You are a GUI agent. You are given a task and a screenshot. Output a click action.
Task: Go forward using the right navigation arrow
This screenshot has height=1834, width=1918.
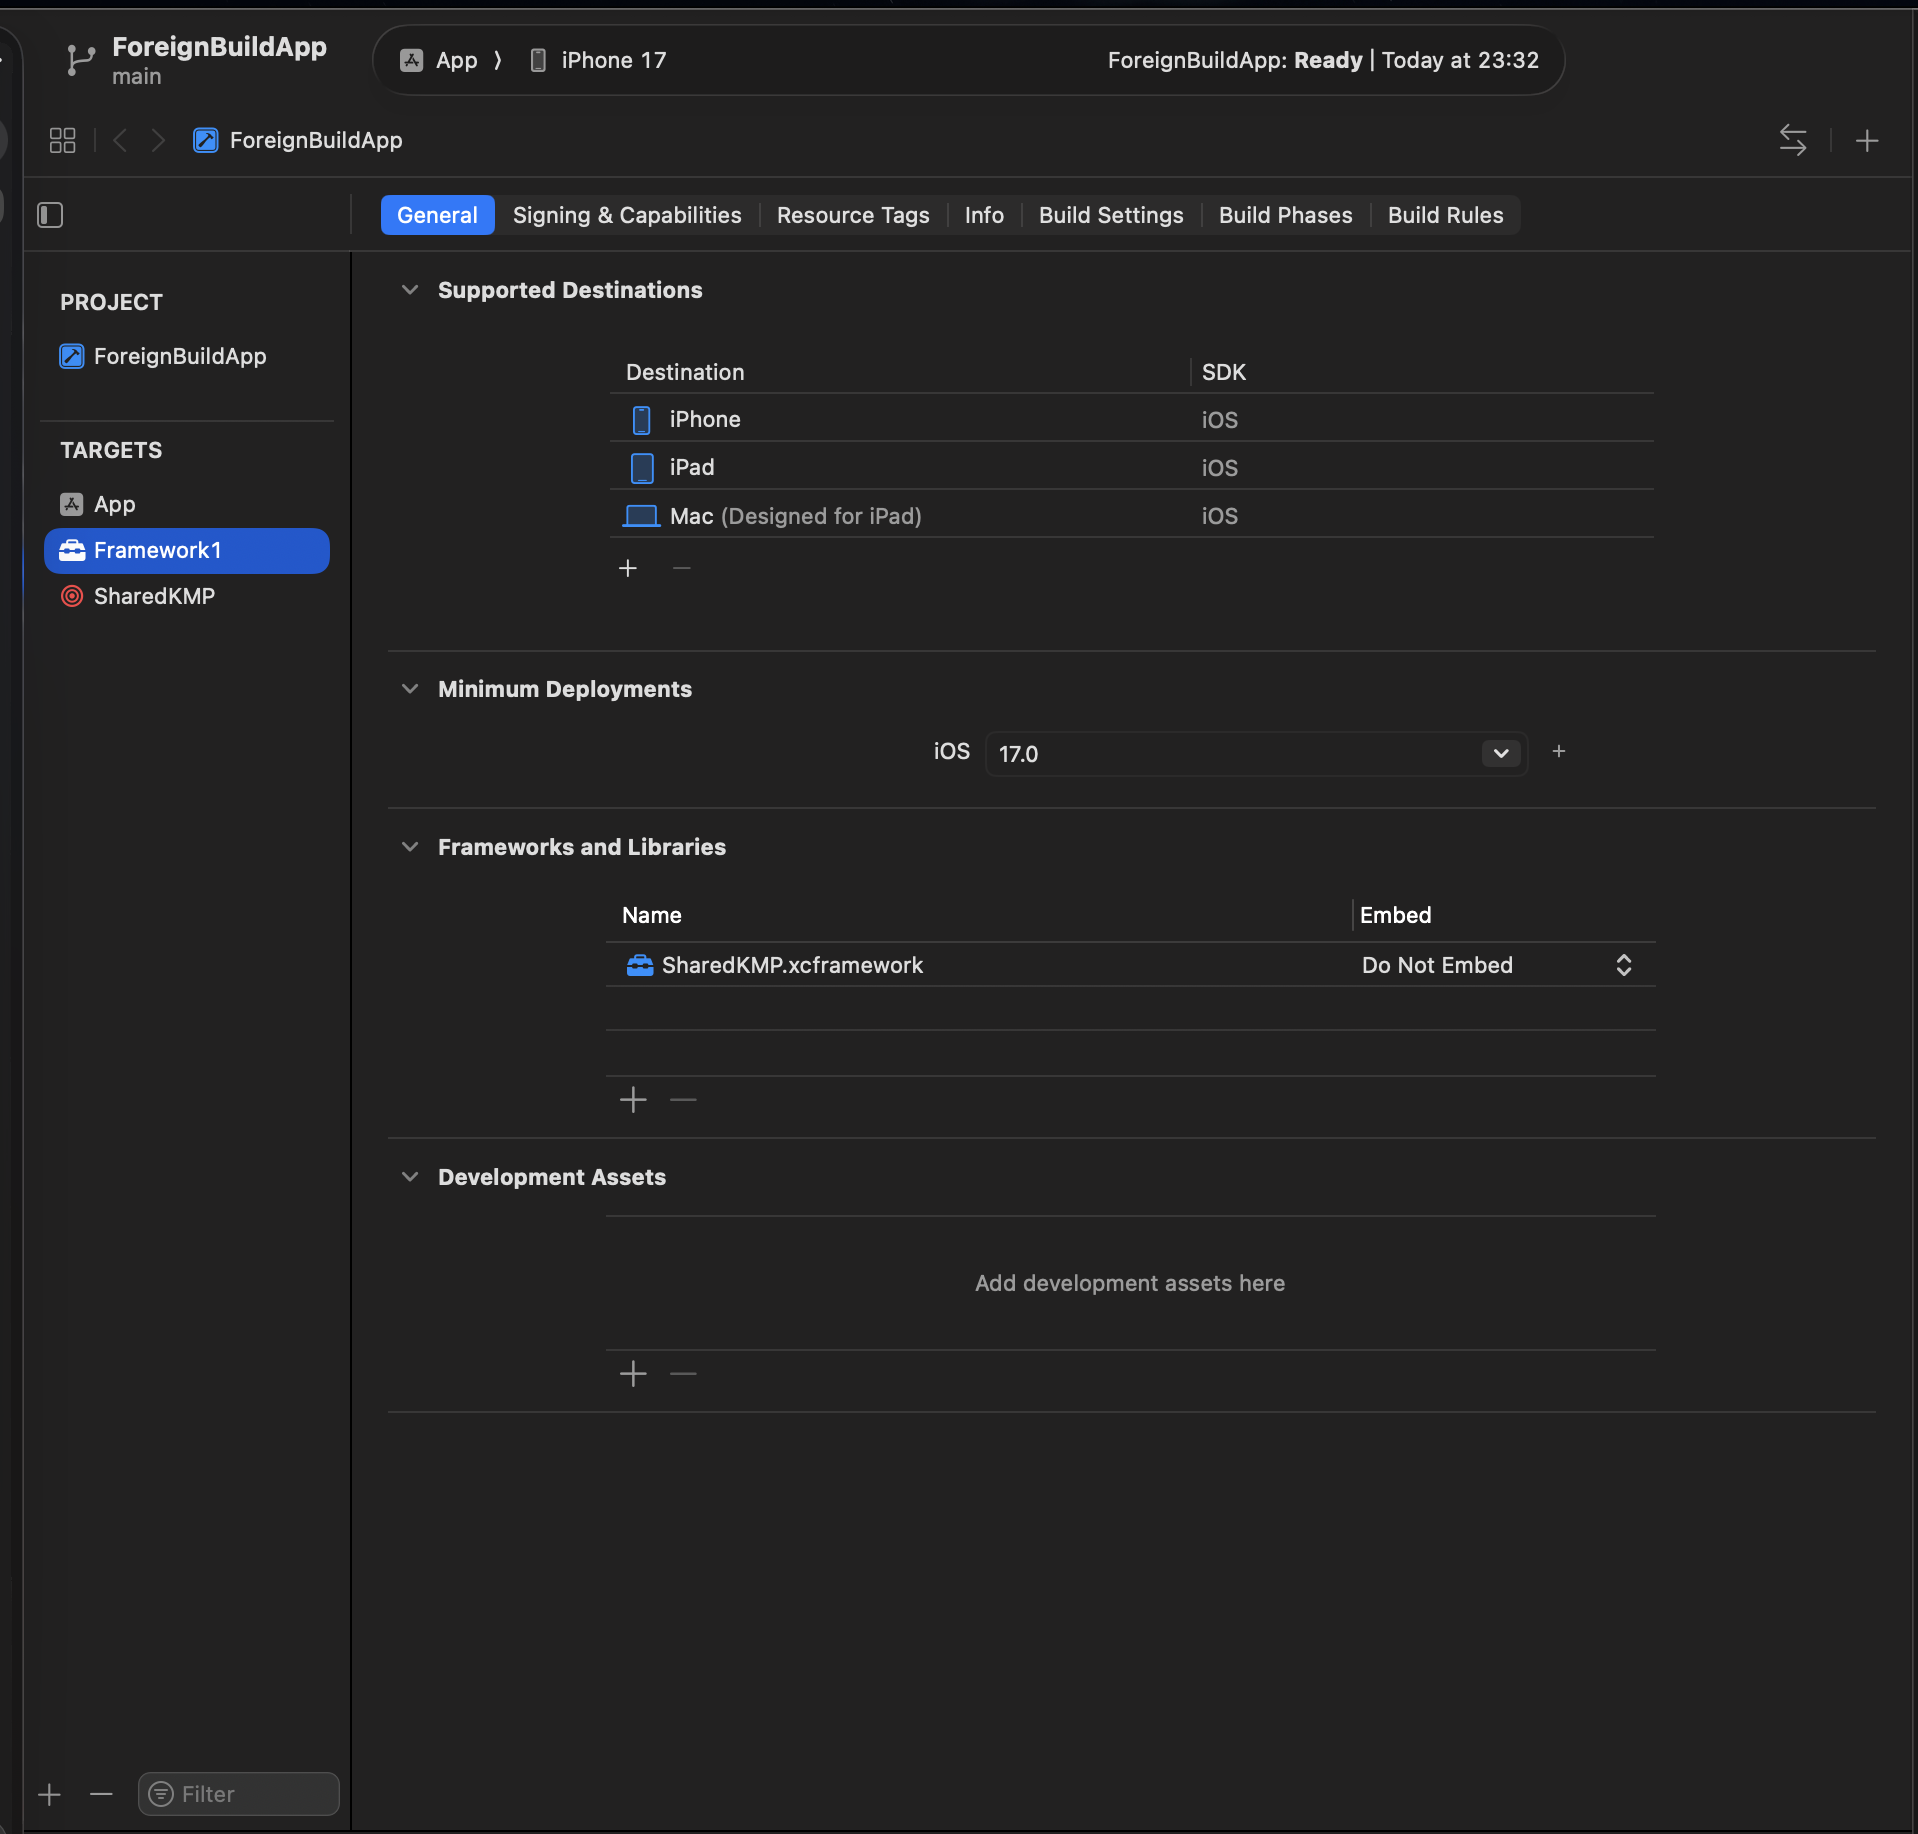(x=158, y=140)
